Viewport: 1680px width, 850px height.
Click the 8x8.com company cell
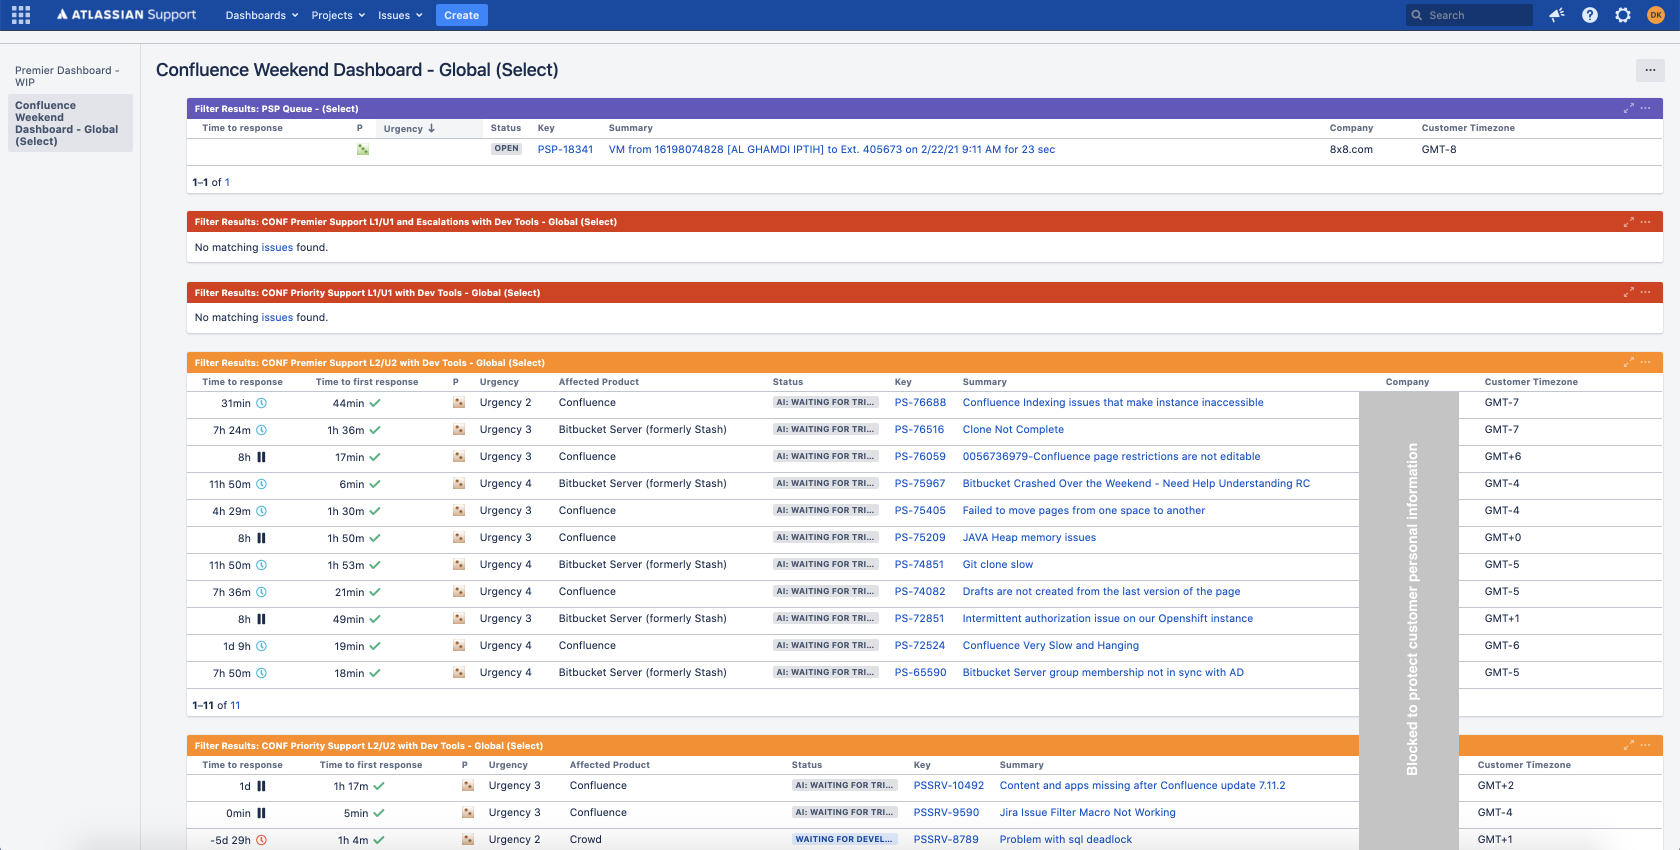[x=1351, y=149]
